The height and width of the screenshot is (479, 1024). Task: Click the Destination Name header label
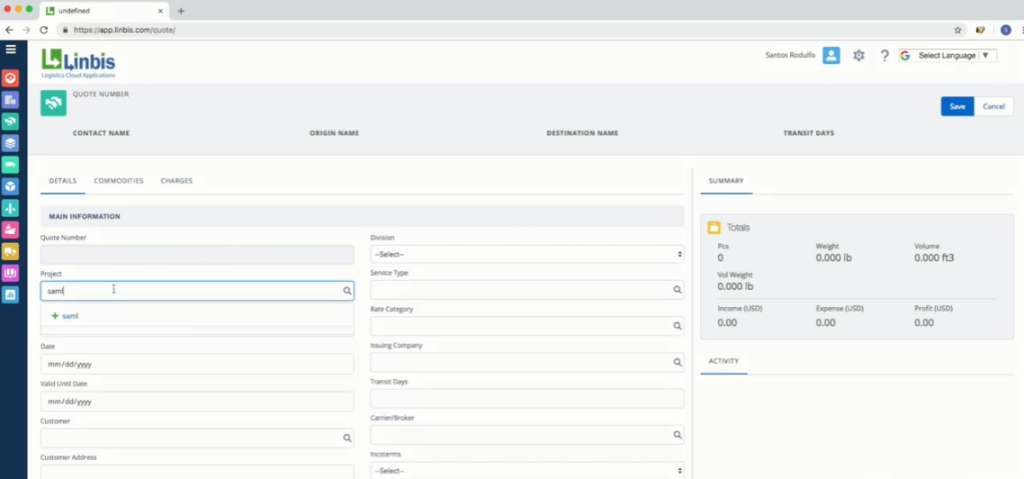[x=583, y=133]
